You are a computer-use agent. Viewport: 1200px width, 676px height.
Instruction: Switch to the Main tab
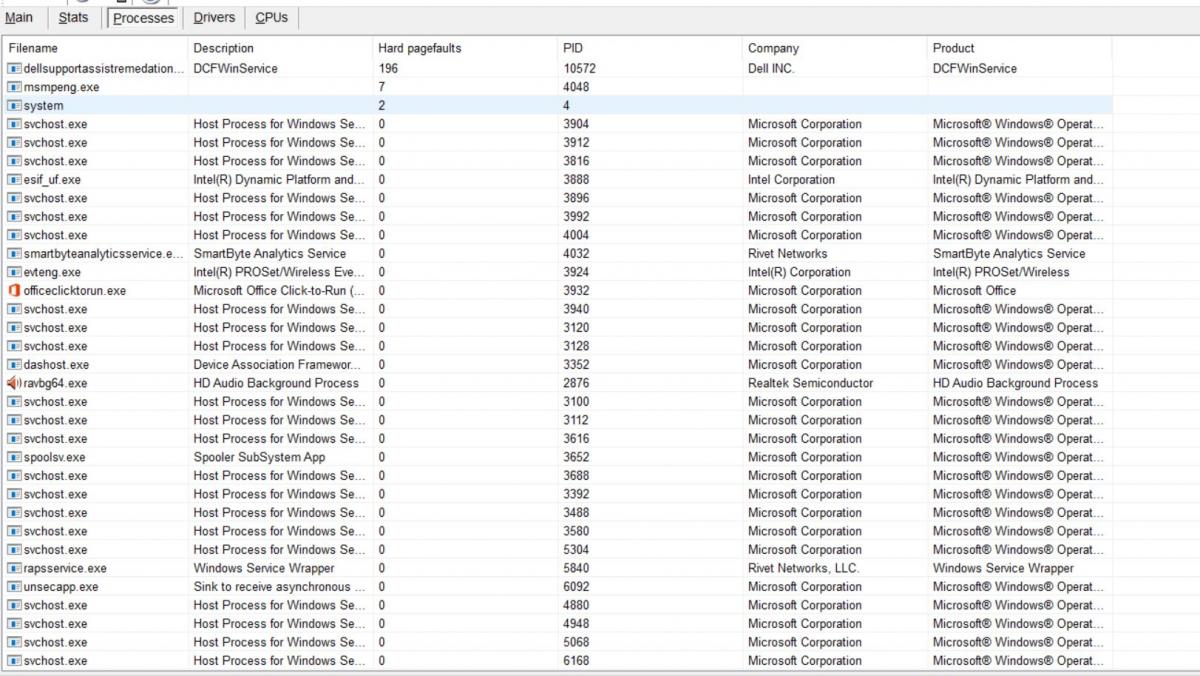[x=19, y=17]
